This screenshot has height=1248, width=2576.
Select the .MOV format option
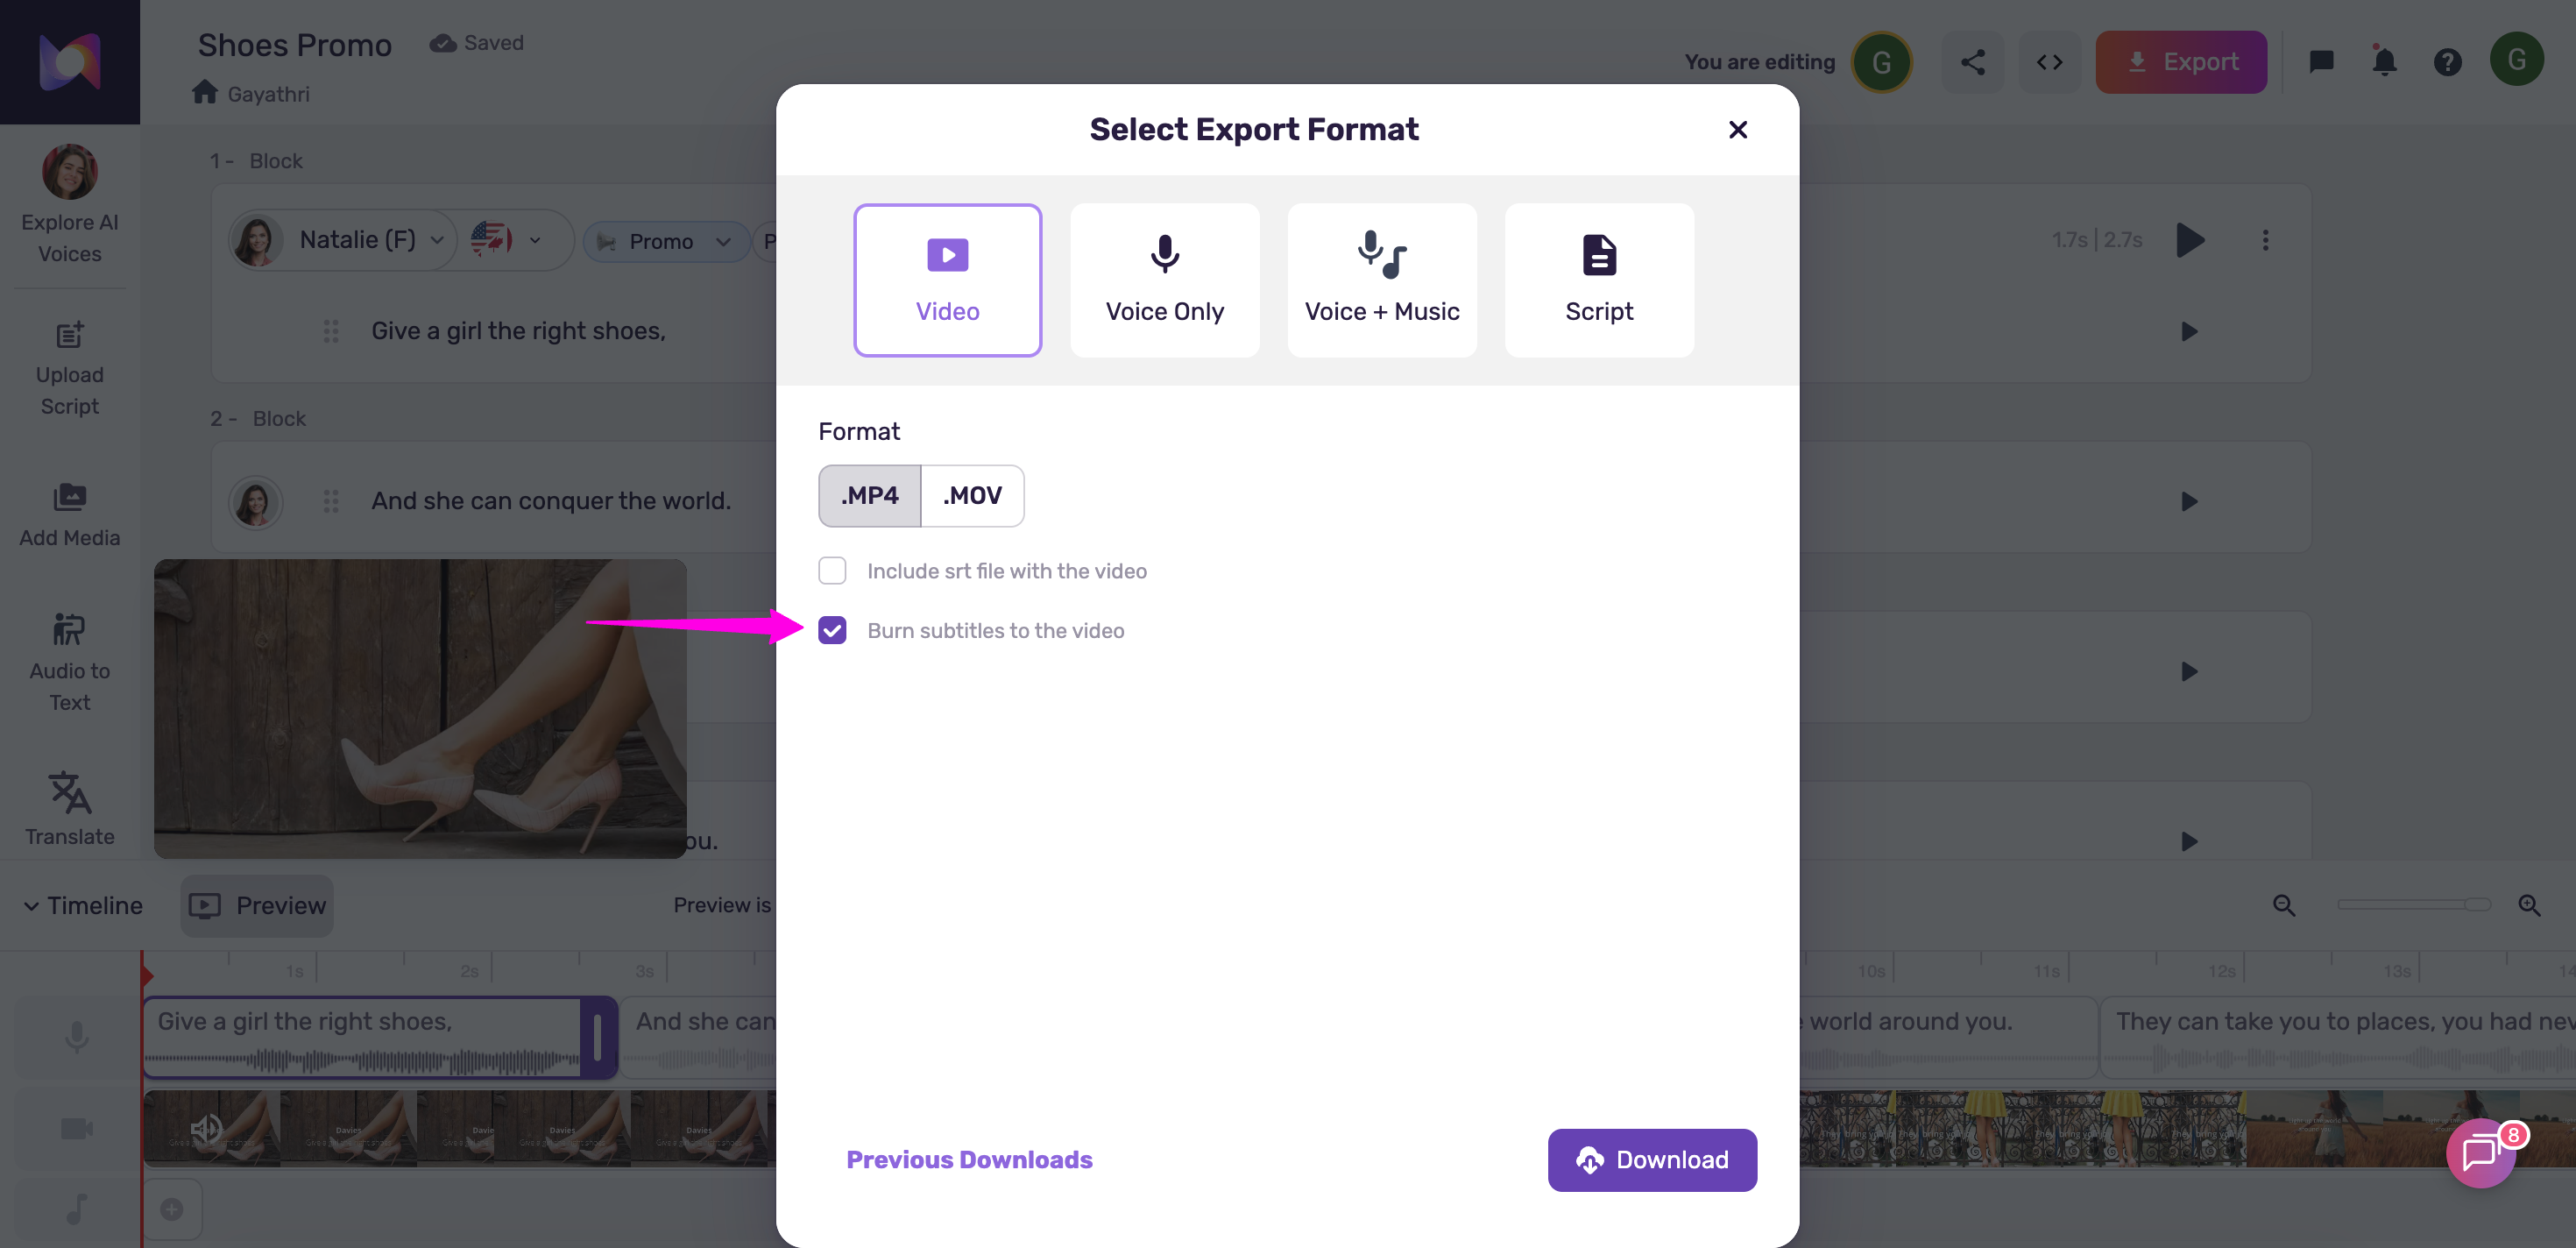pyautogui.click(x=972, y=496)
